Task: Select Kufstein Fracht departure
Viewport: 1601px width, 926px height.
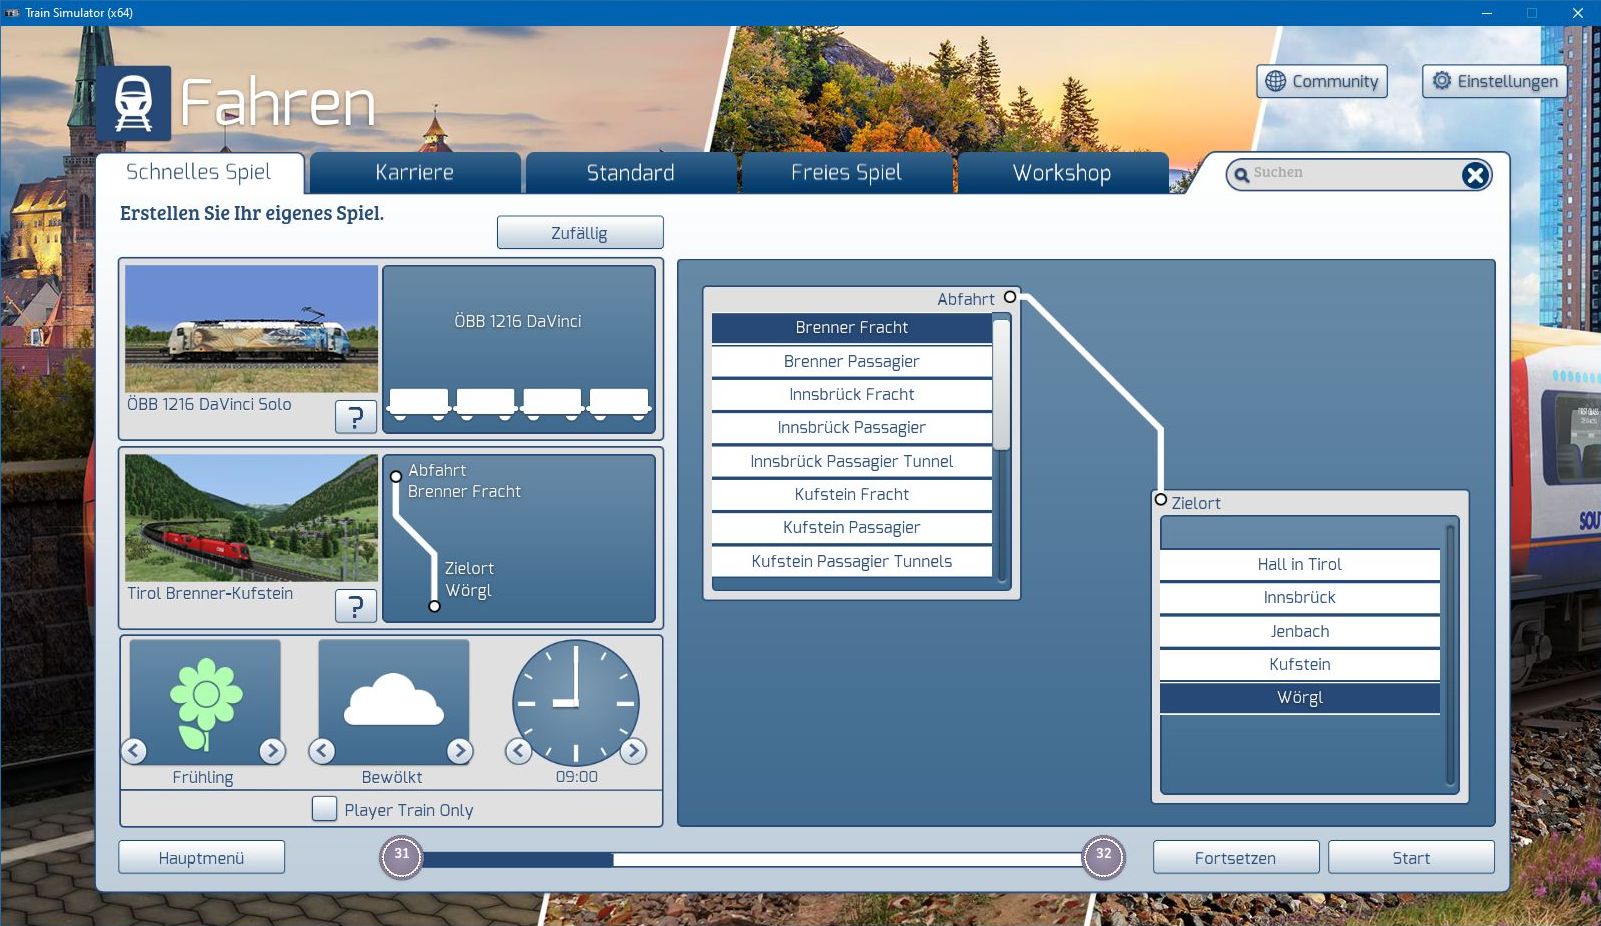Action: coord(852,495)
